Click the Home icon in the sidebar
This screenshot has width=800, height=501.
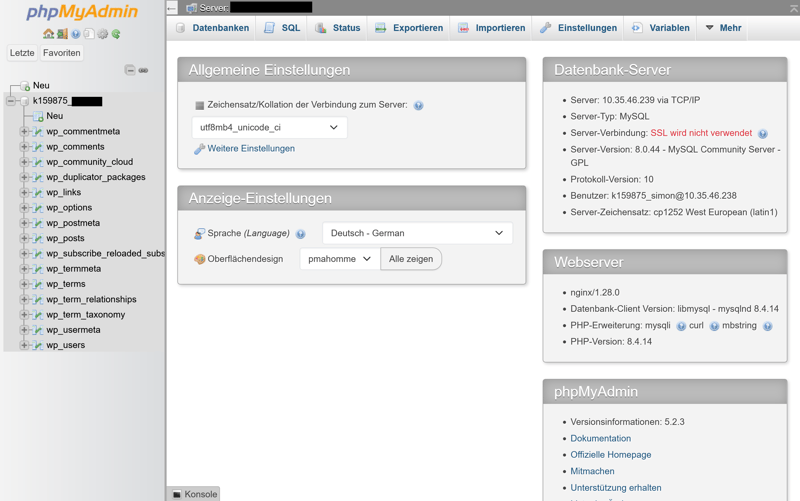click(48, 34)
